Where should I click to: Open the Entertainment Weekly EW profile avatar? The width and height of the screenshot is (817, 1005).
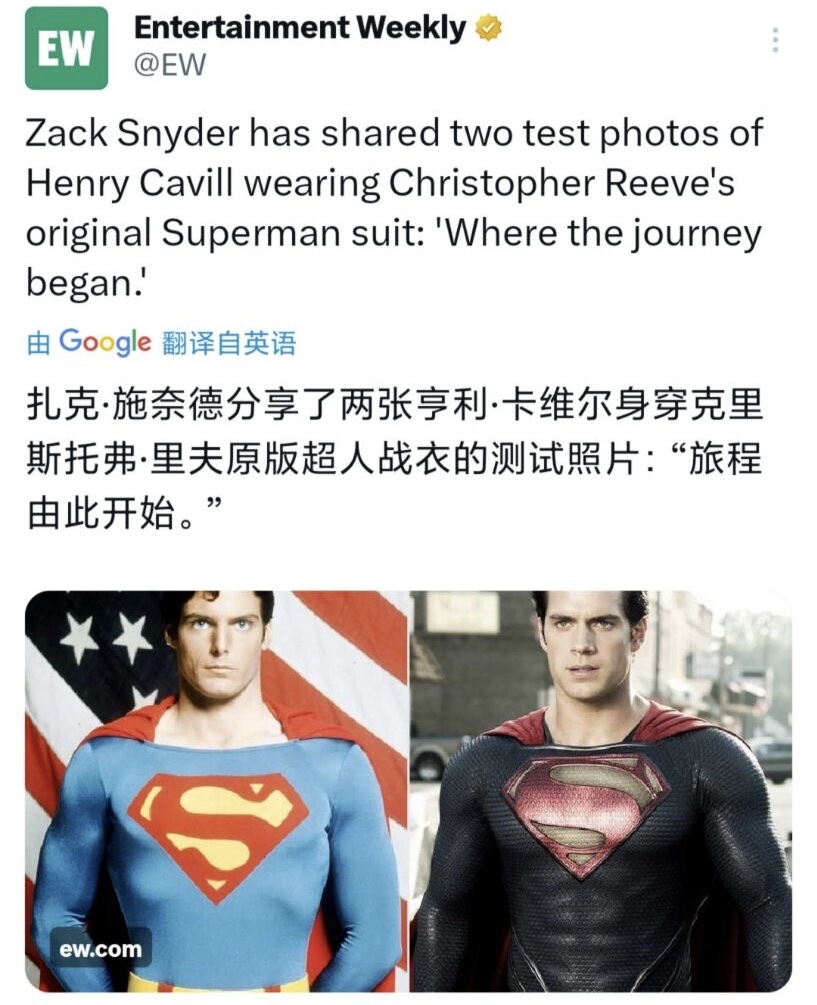(x=66, y=48)
